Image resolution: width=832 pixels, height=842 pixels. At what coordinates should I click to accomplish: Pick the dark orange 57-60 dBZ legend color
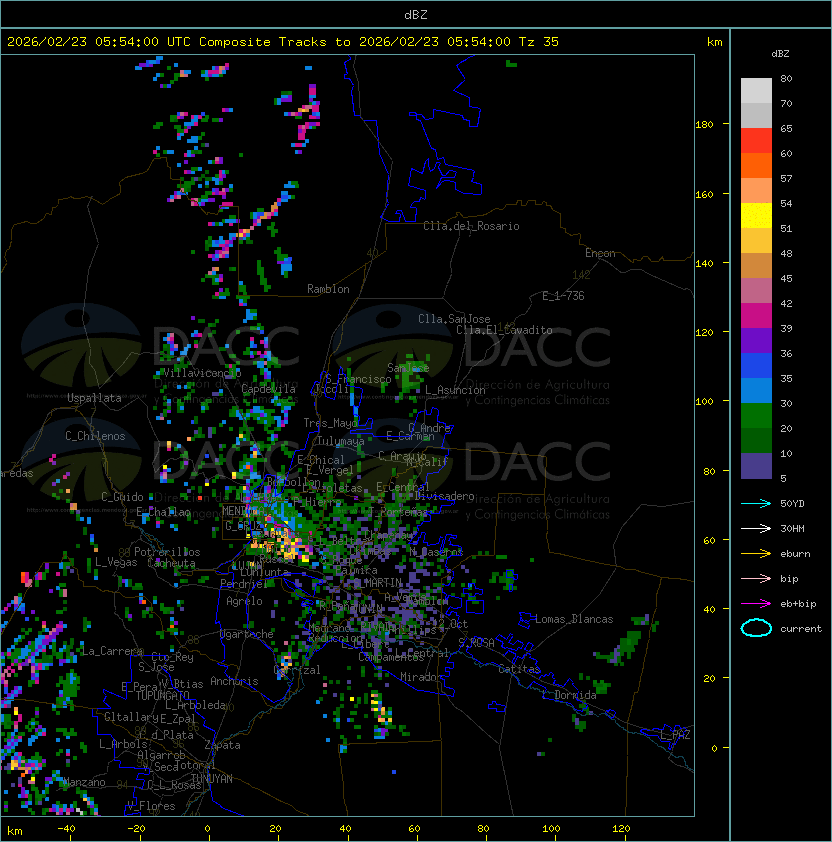pos(756,166)
